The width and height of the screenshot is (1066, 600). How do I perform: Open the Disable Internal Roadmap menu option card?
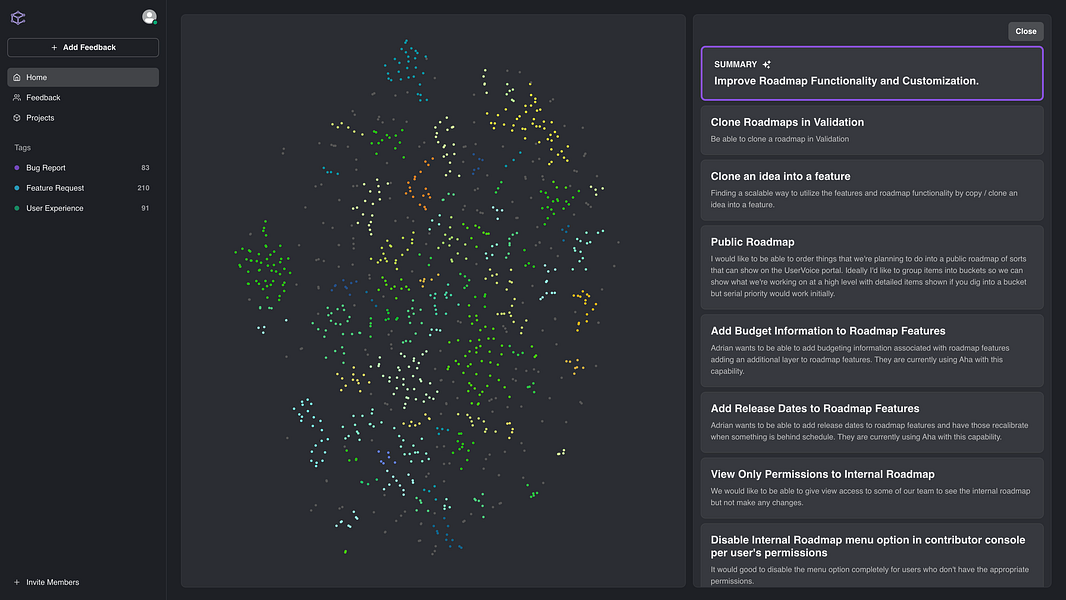(872, 556)
